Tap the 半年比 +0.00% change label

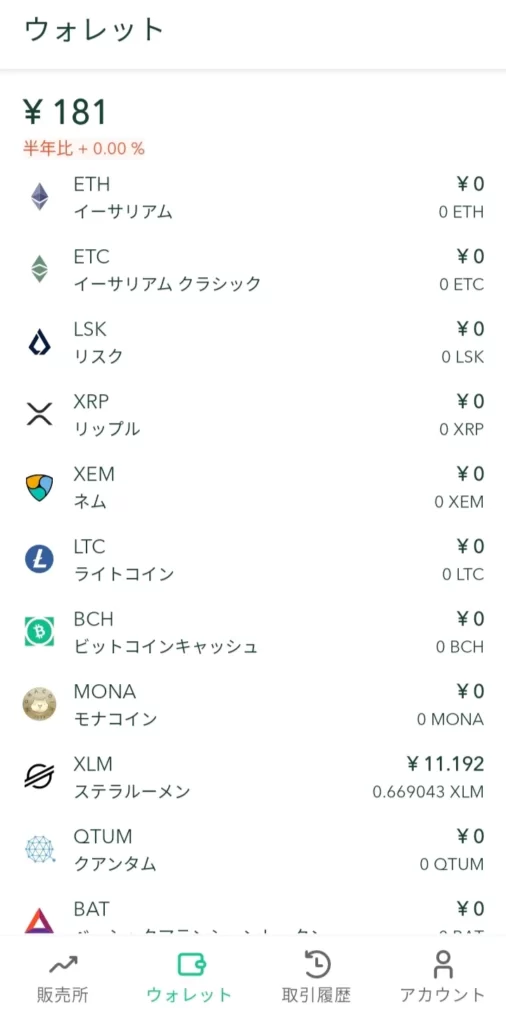pos(84,148)
